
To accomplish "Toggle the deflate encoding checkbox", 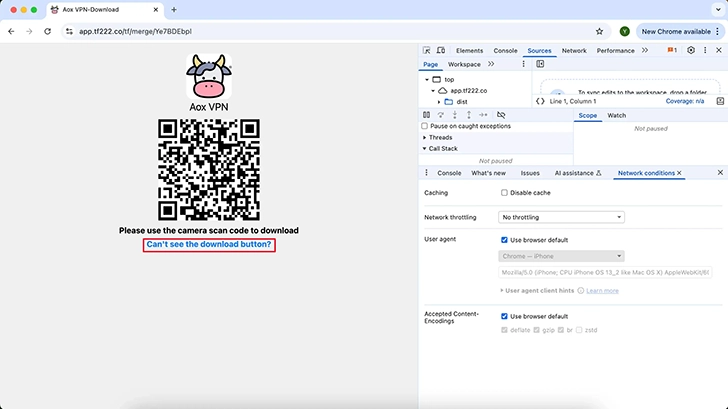I will pos(504,330).
